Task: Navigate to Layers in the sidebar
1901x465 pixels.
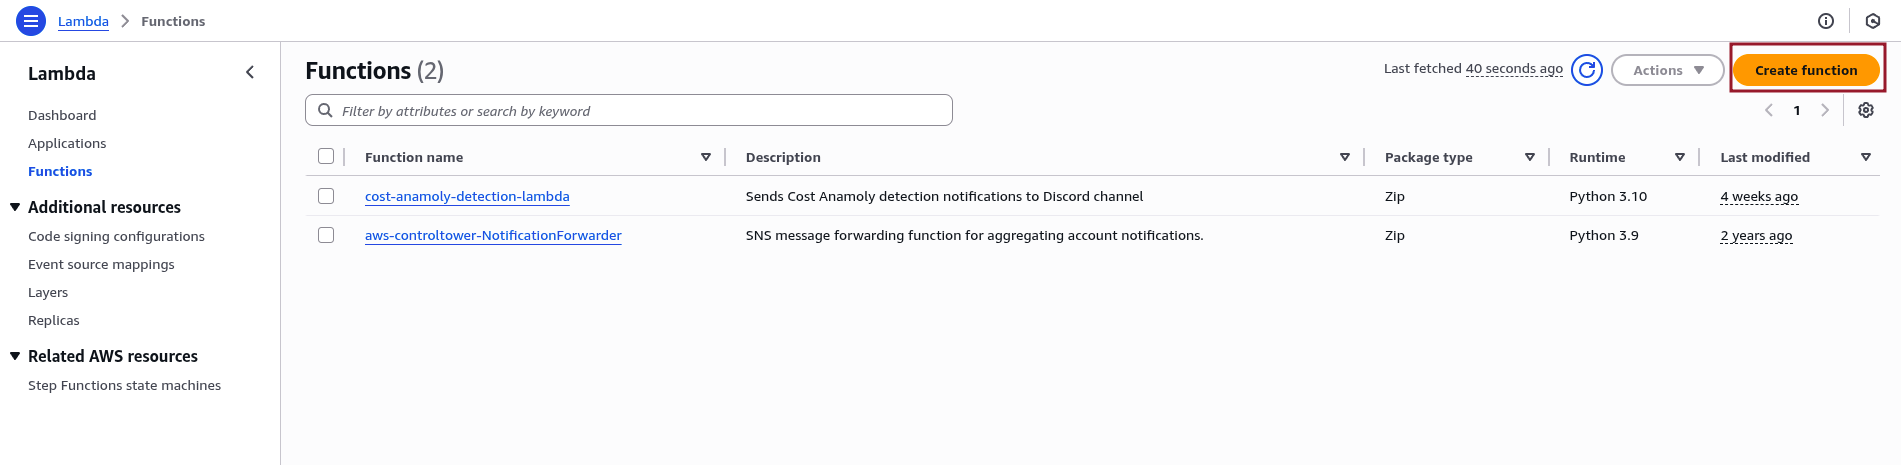Action: tap(48, 292)
